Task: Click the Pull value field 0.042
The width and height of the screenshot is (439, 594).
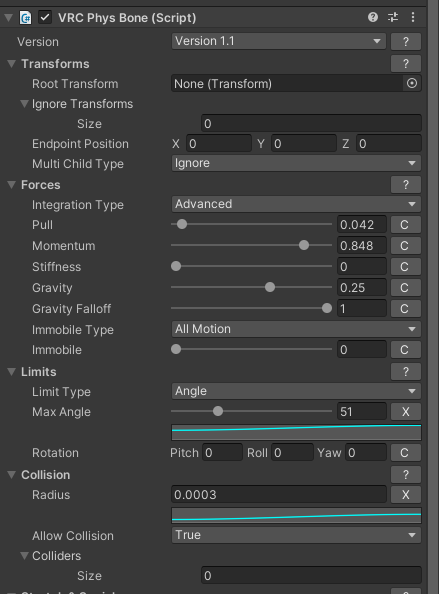Action: [x=362, y=225]
